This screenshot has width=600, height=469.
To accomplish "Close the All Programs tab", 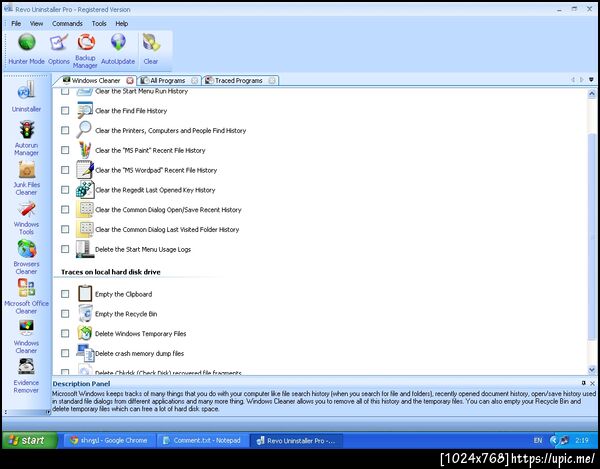I will coord(195,80).
